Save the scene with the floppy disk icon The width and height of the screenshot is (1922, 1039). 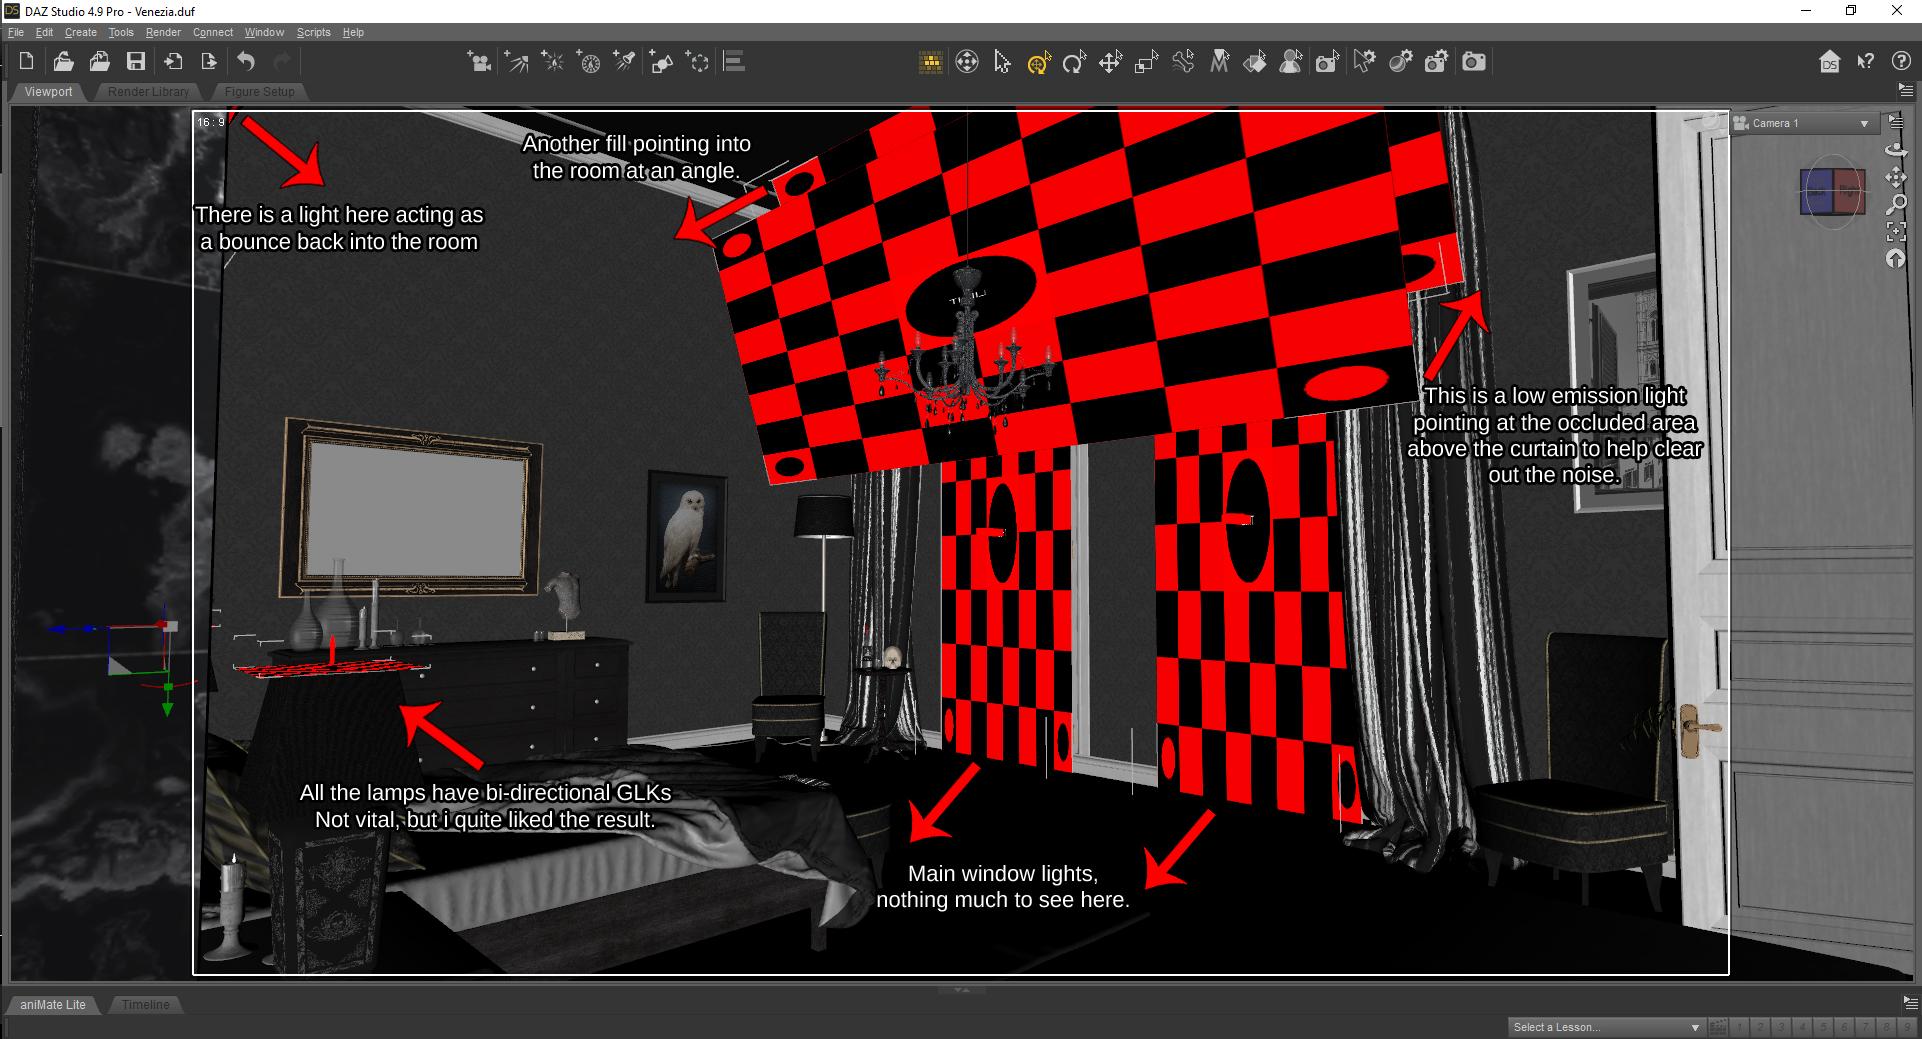click(x=136, y=62)
